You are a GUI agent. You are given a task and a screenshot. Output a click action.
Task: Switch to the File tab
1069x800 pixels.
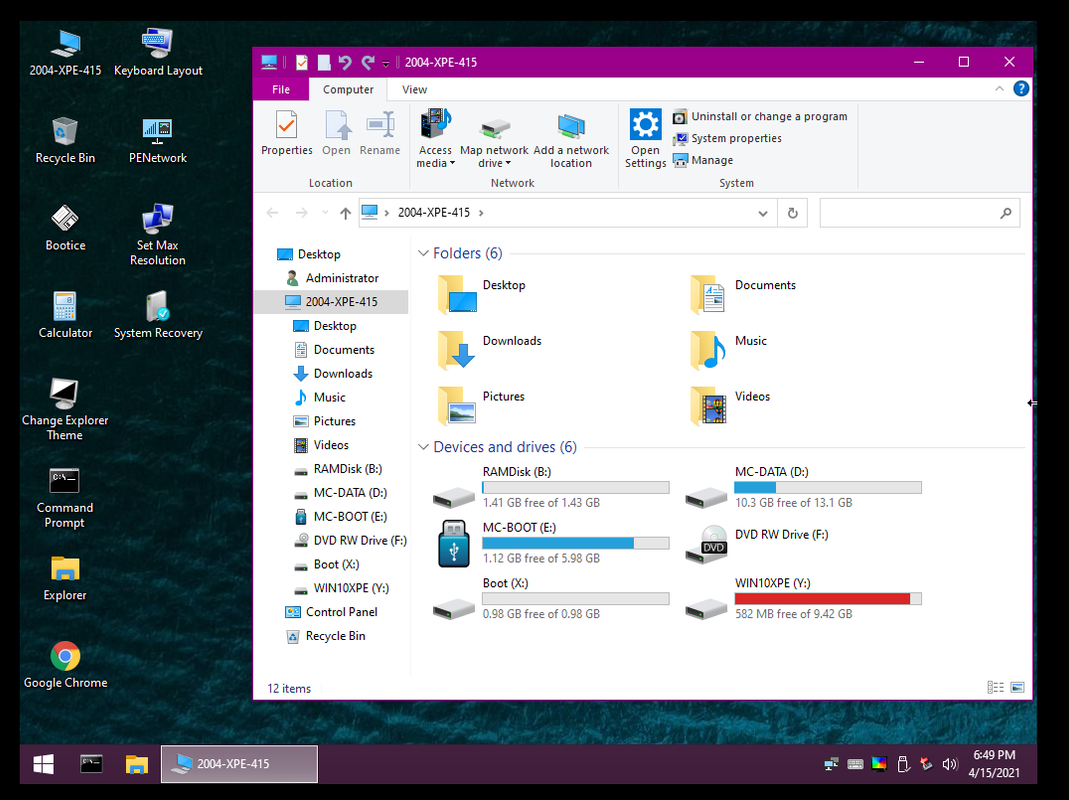[280, 89]
